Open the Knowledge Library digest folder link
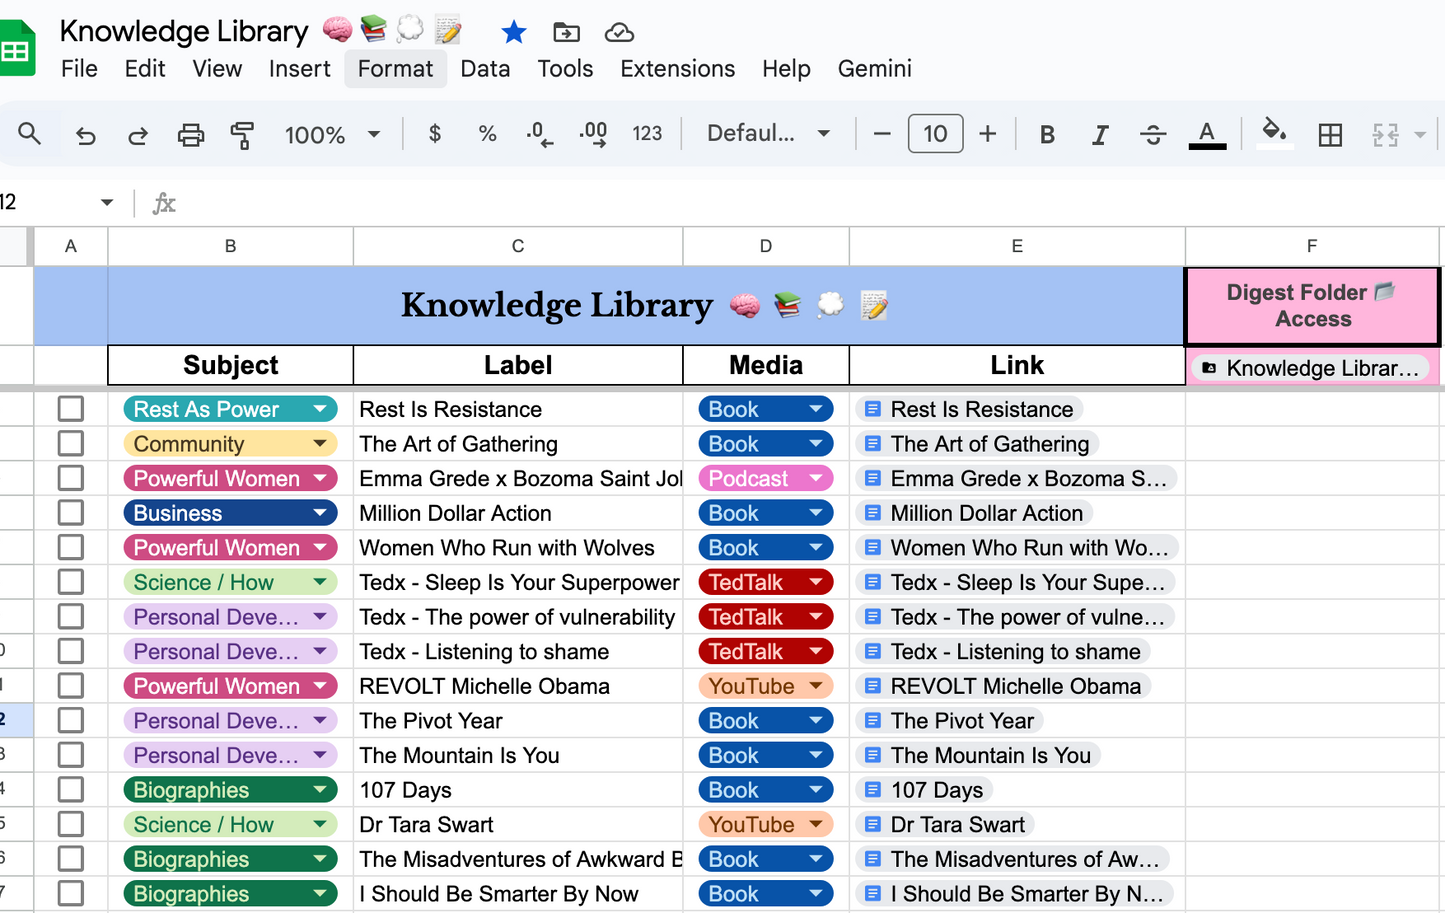The image size is (1445, 913). coord(1311,368)
